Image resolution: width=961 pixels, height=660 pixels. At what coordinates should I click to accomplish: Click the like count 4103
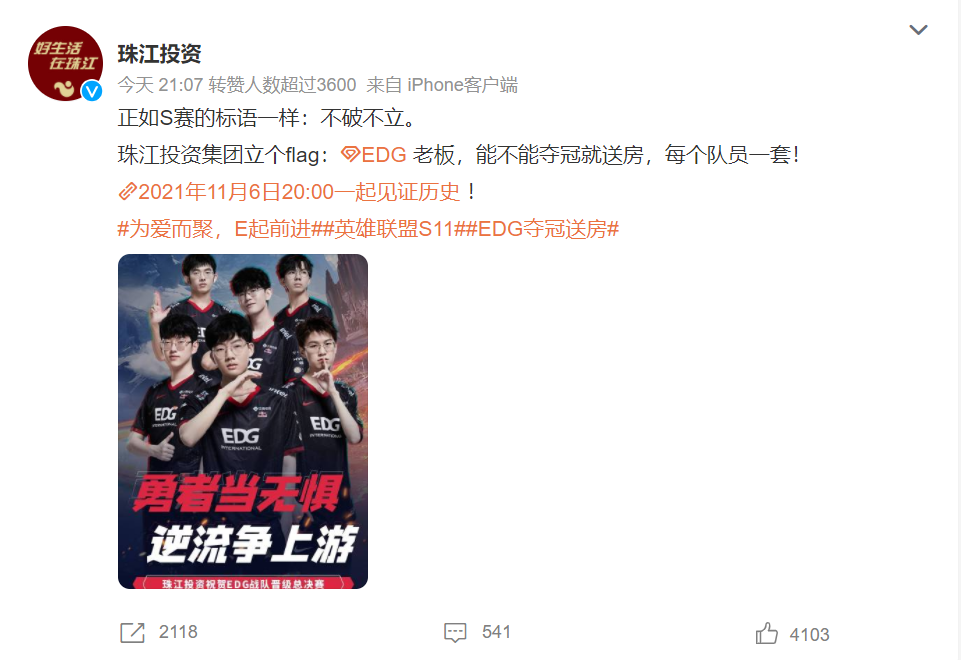[809, 634]
